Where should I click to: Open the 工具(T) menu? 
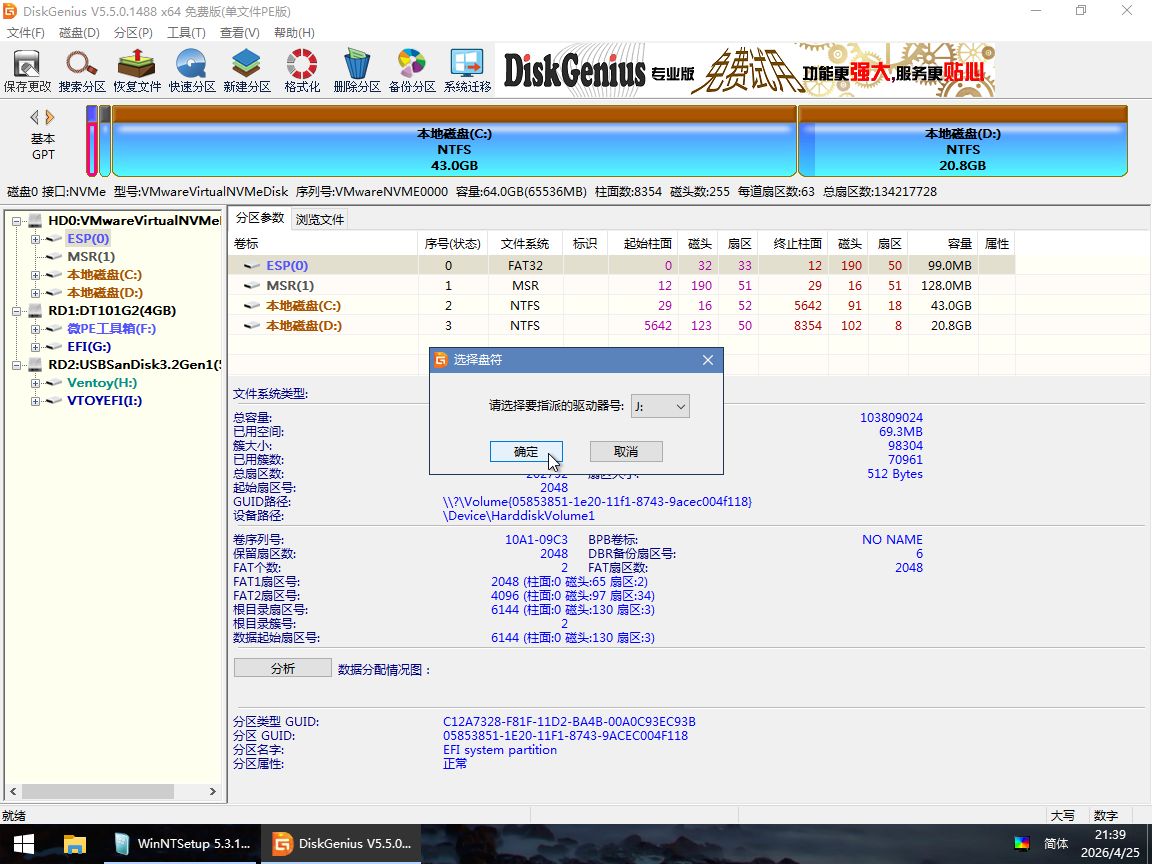pos(187,33)
